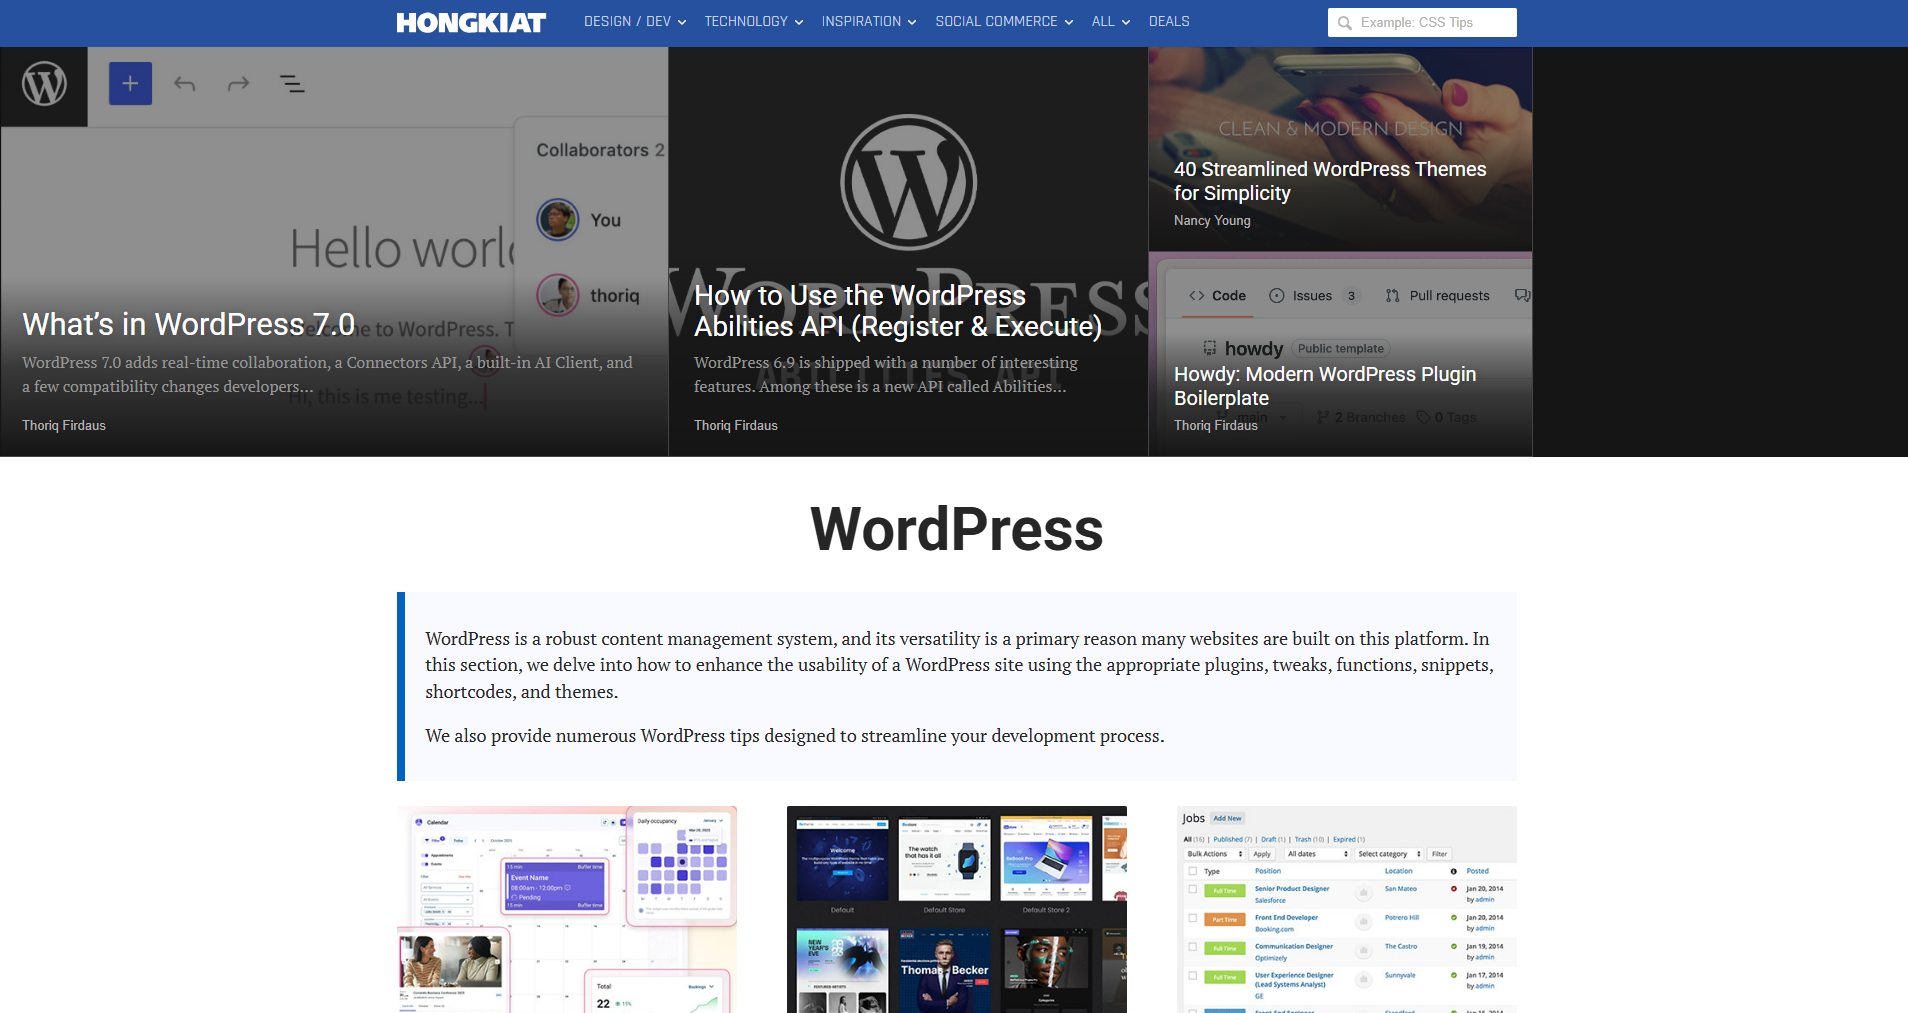This screenshot has height=1013, width=1908.
Task: Open What's in WordPress 7.0 article
Action: 189,324
